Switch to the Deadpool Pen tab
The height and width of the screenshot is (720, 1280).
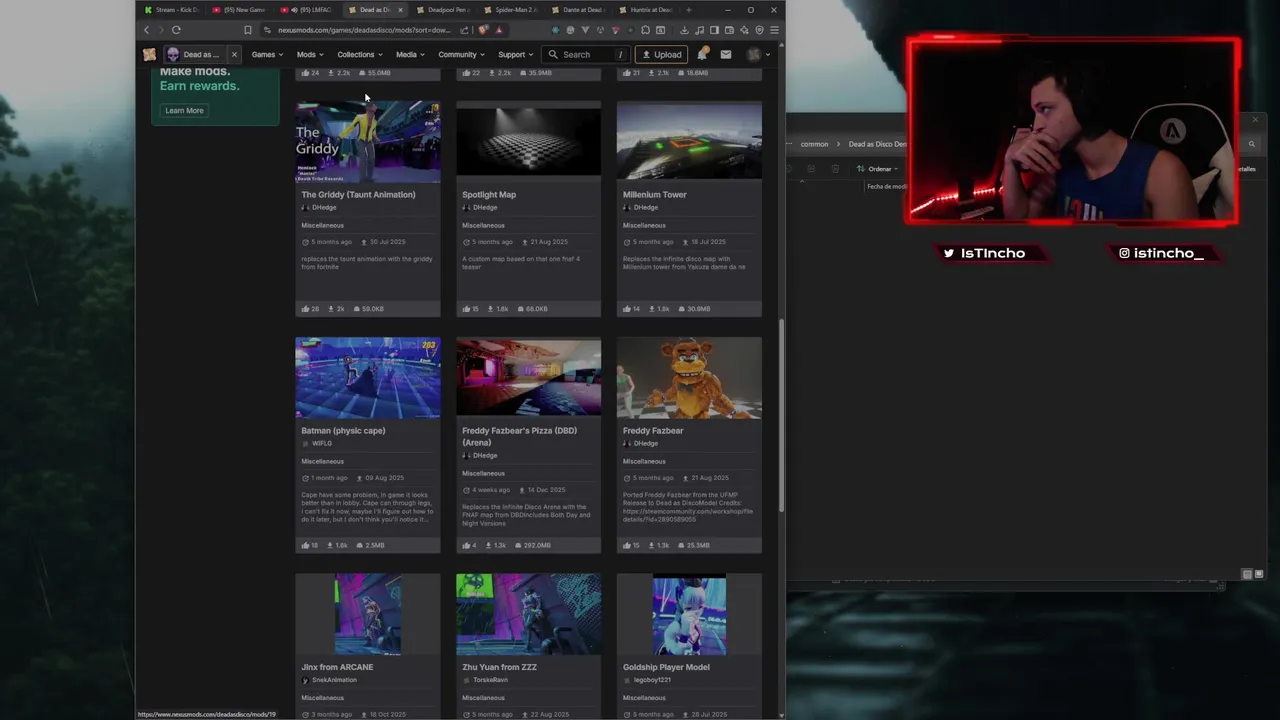444,10
